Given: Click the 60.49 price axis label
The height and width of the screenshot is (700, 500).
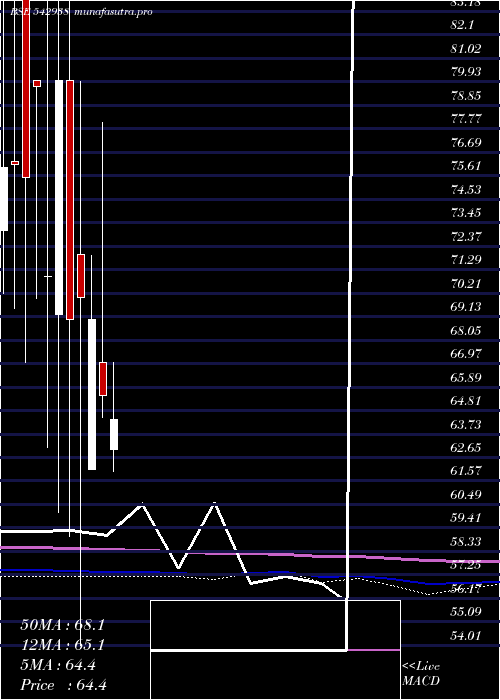Looking at the screenshot, I should click(x=466, y=495).
